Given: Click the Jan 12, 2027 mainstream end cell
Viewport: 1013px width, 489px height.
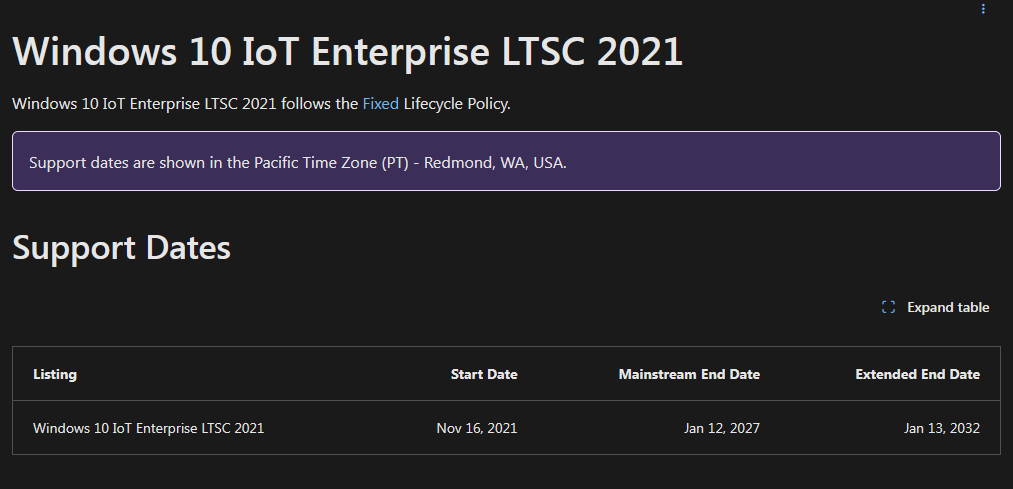Looking at the screenshot, I should (x=722, y=428).
